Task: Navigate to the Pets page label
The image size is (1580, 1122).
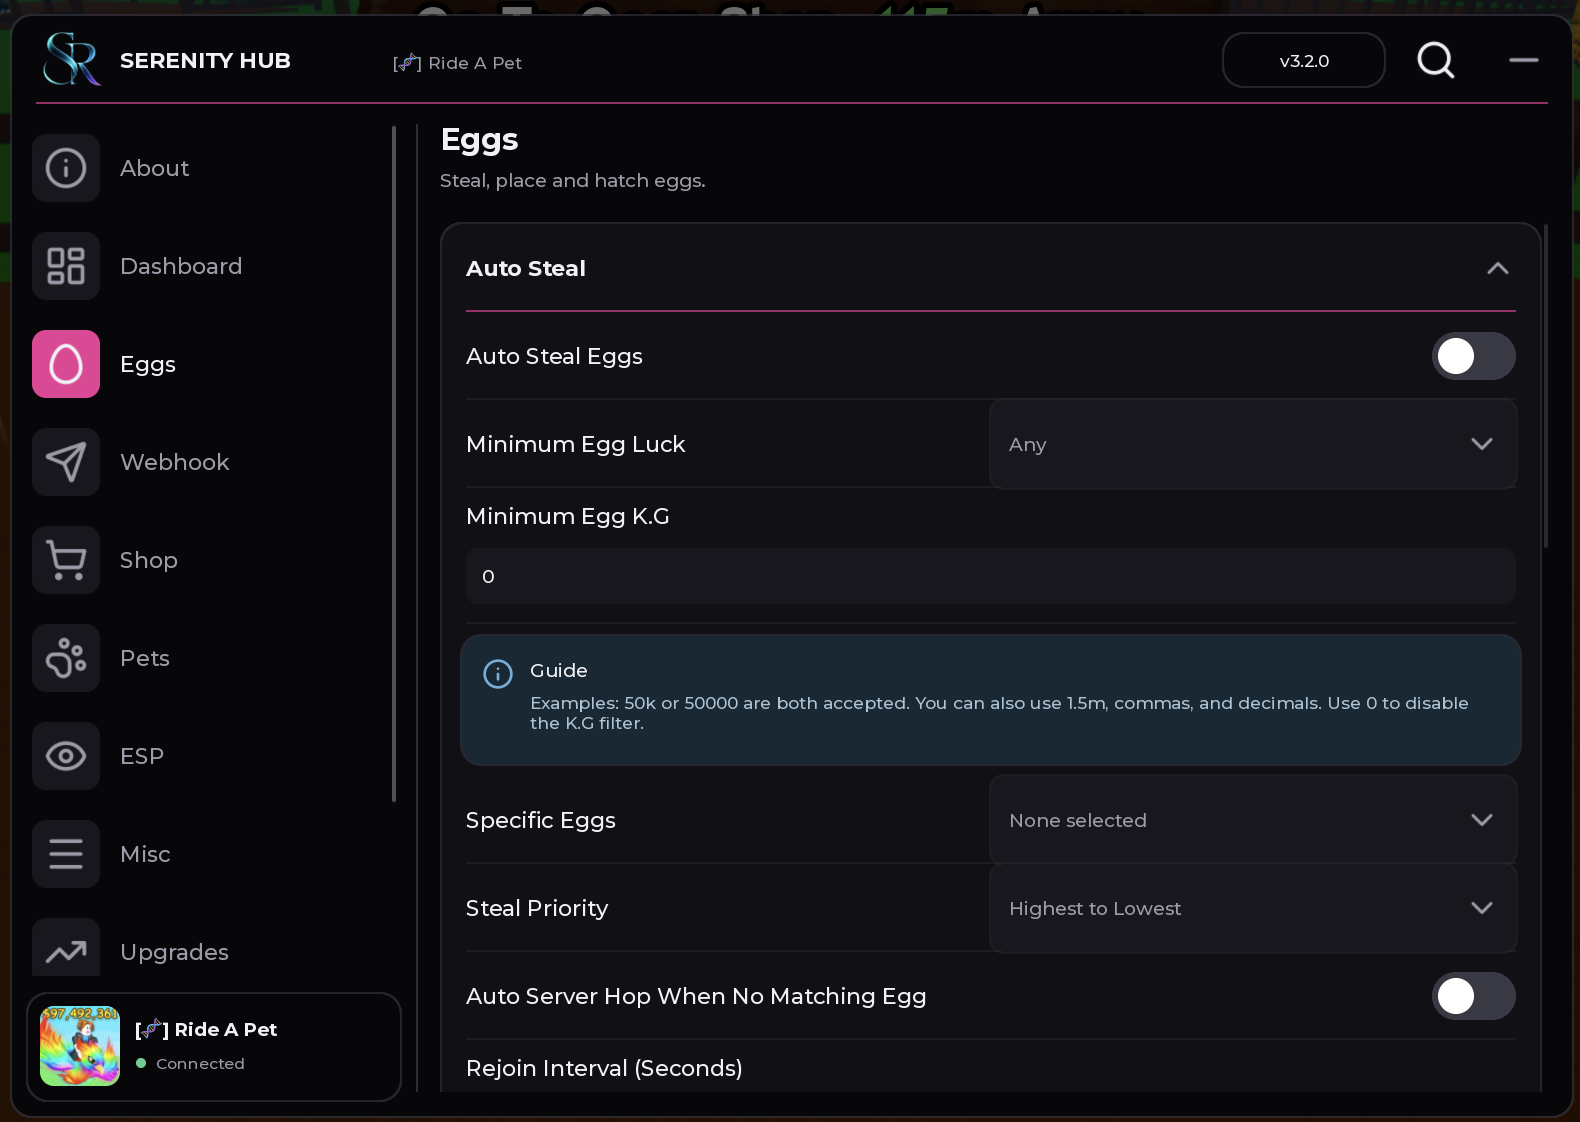Action: point(145,658)
